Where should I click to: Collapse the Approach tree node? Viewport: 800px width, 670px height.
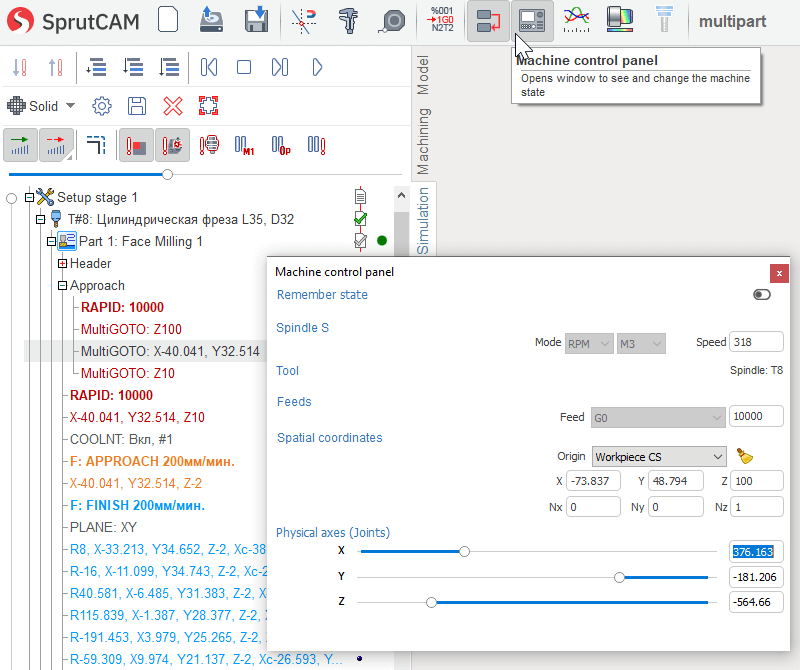(62, 285)
